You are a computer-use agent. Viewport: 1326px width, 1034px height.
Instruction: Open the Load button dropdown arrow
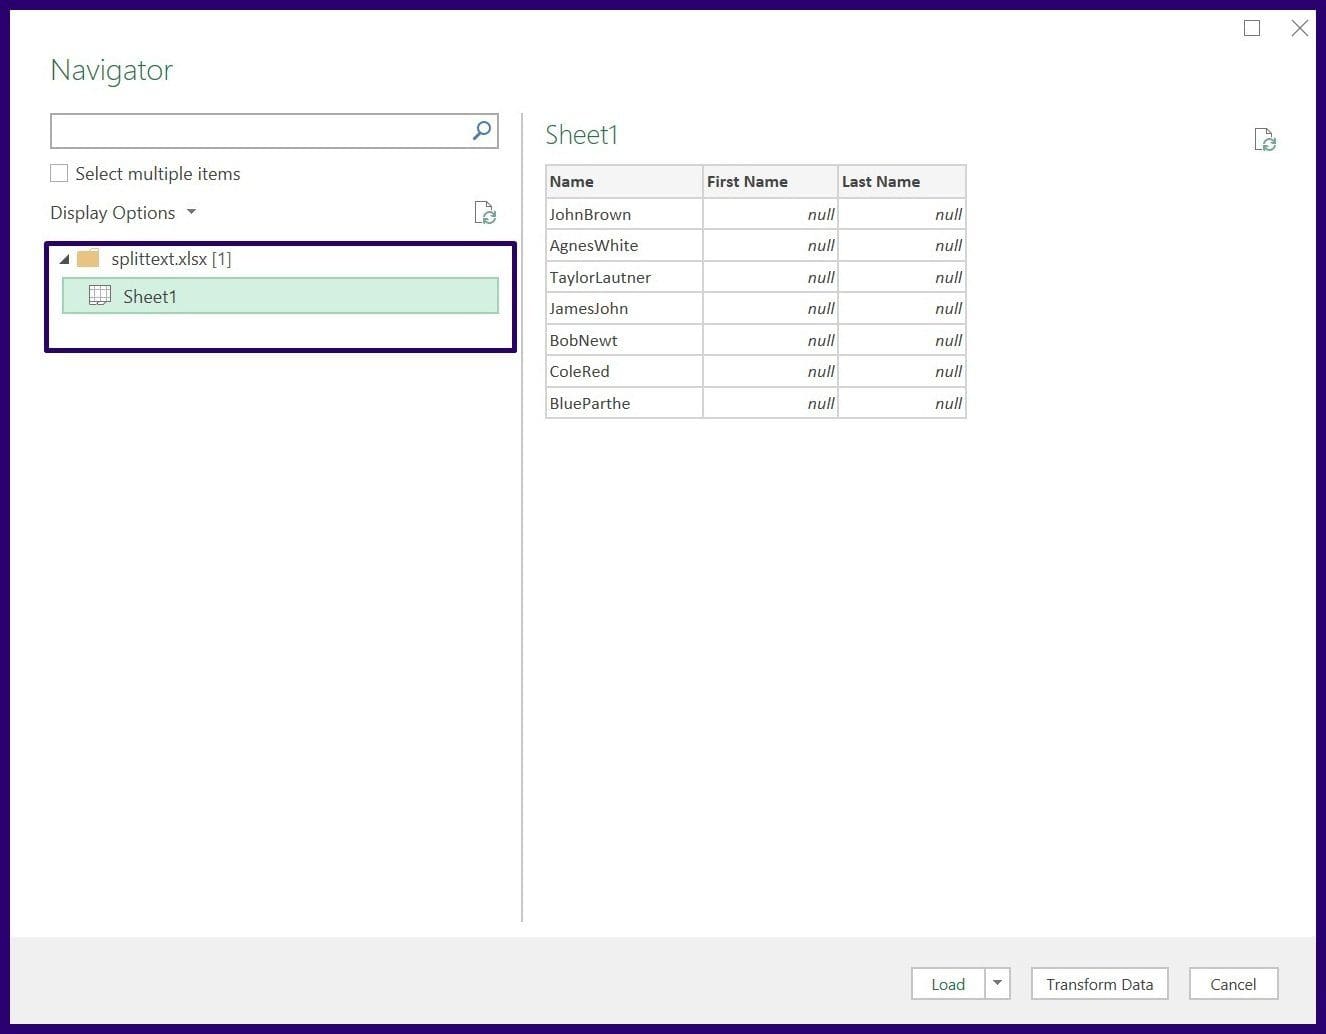997,984
